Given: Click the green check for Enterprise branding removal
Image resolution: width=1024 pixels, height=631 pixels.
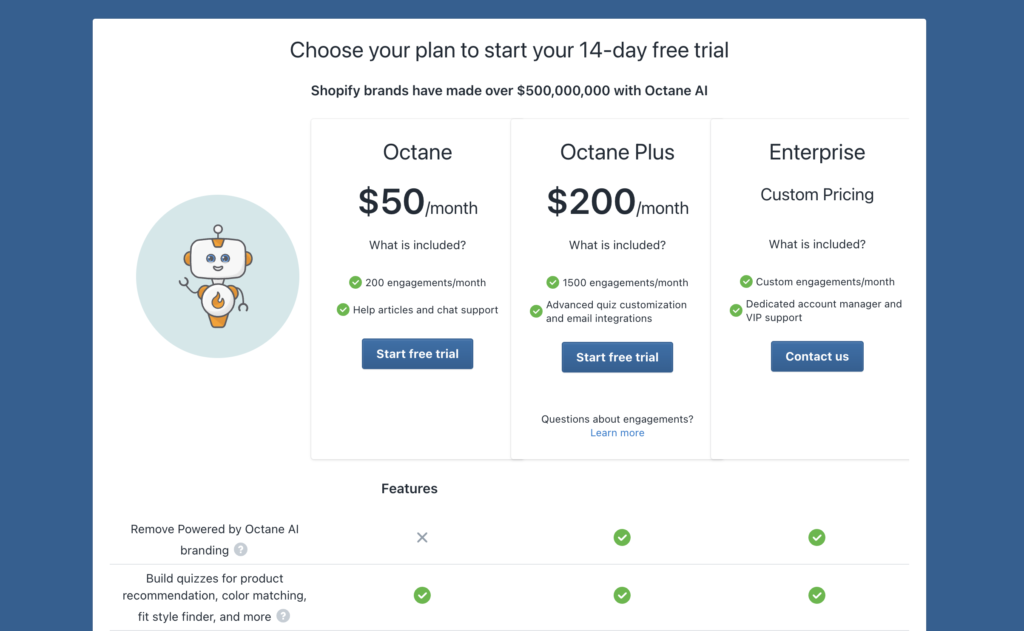Looking at the screenshot, I should pos(817,537).
